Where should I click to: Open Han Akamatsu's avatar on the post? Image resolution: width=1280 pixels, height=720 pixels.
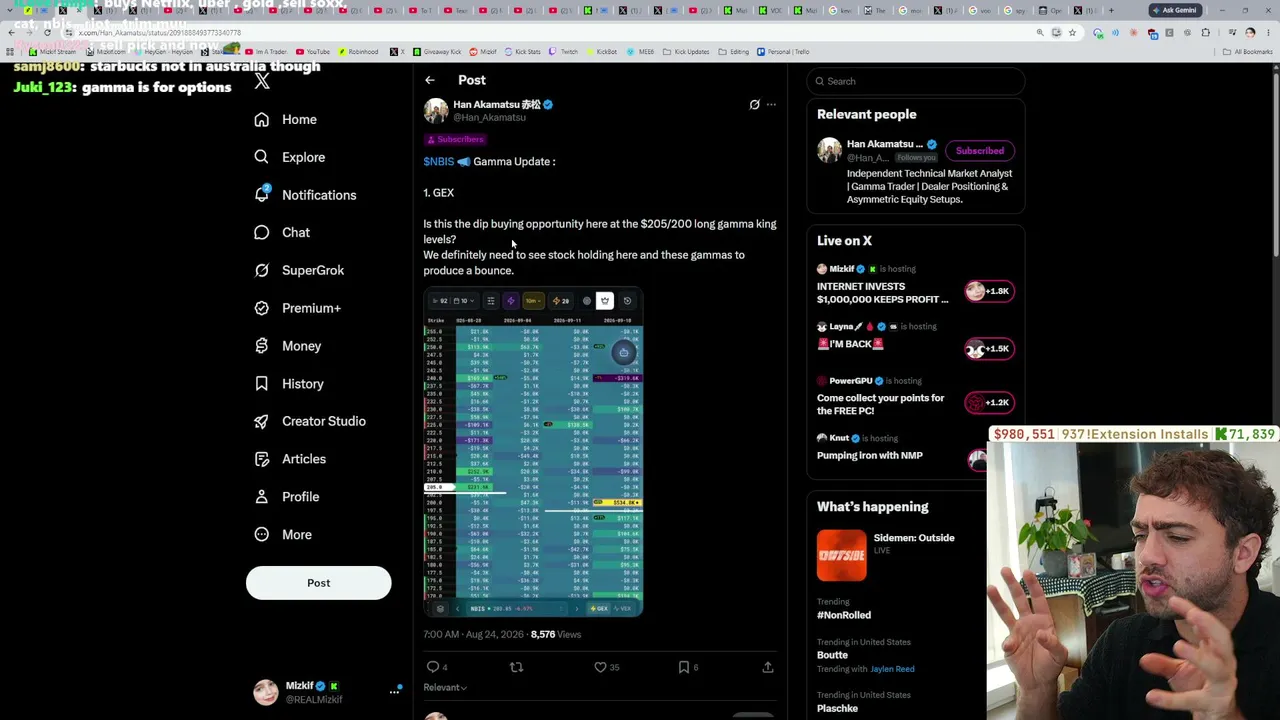pyautogui.click(x=436, y=110)
